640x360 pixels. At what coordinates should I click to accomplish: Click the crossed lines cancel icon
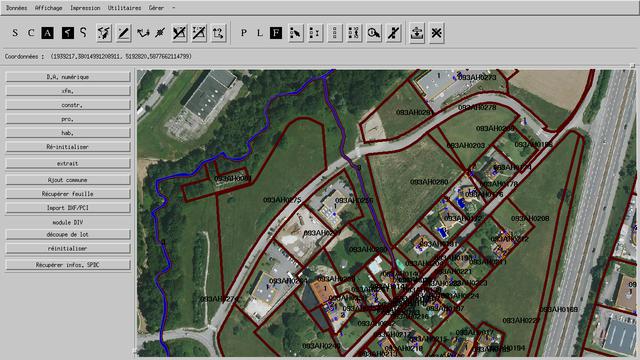(x=436, y=33)
